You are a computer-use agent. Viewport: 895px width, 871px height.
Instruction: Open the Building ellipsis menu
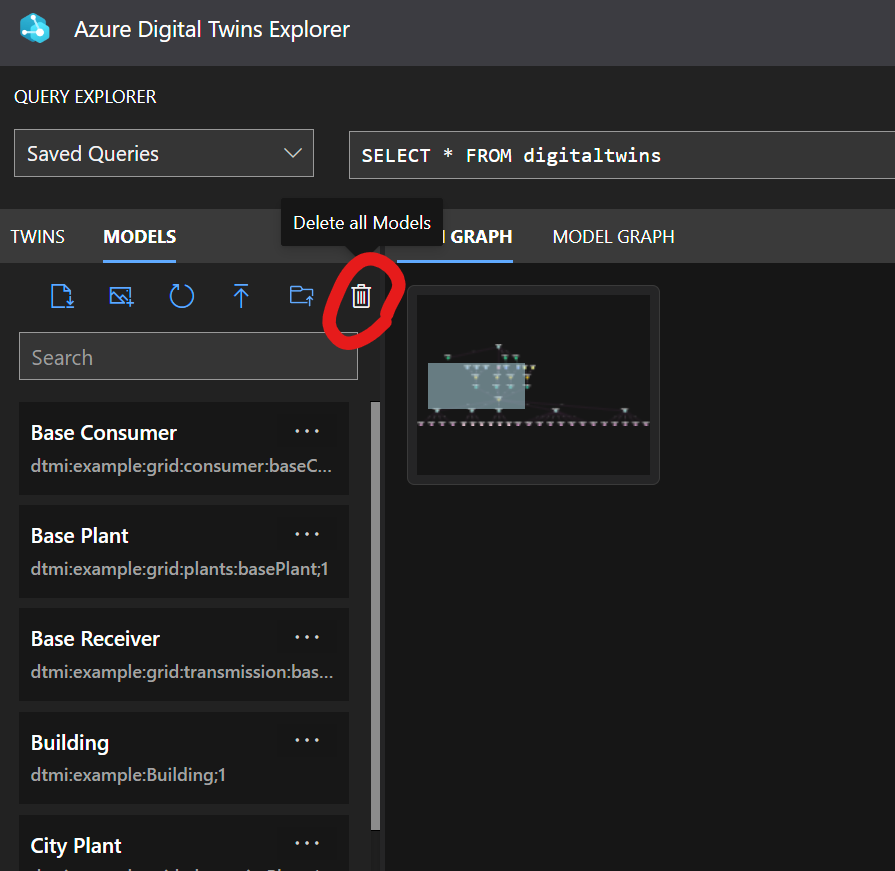click(307, 740)
